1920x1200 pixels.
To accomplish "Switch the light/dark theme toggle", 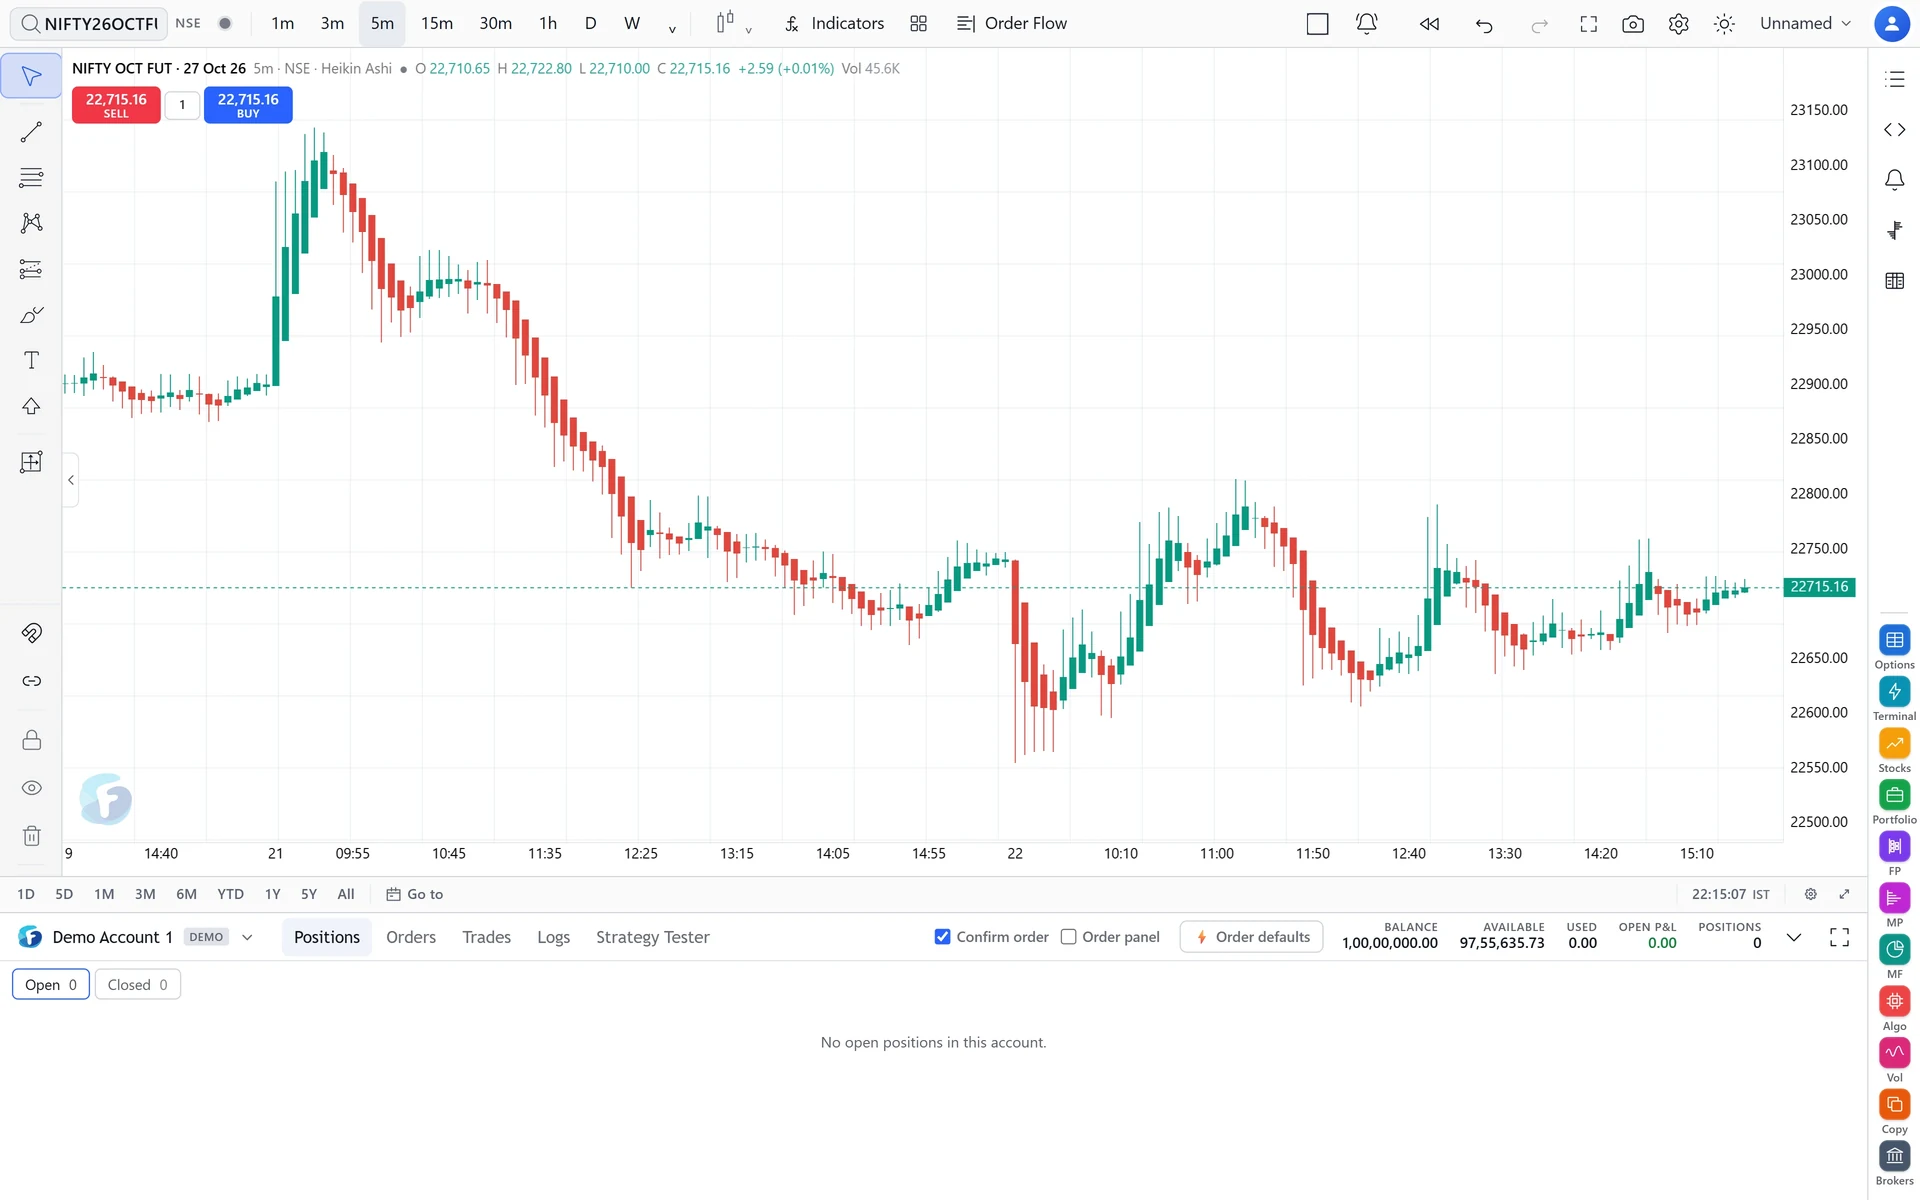I will pos(1724,24).
